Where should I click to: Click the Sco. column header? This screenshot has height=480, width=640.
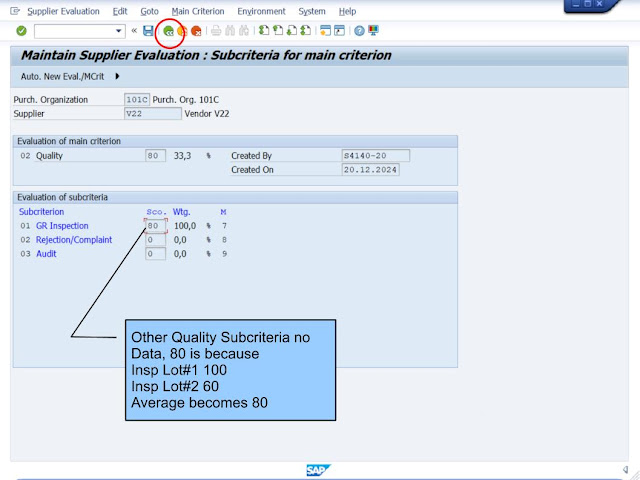156,212
